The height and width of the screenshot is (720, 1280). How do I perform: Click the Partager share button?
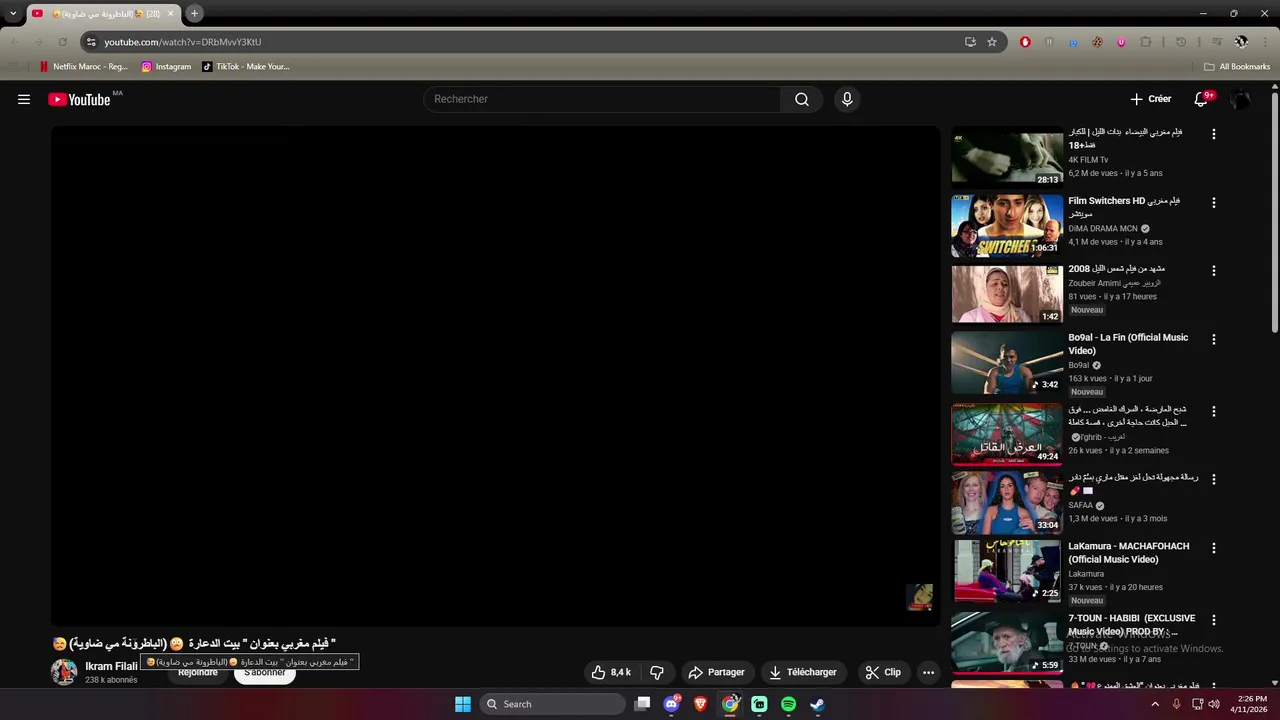716,672
